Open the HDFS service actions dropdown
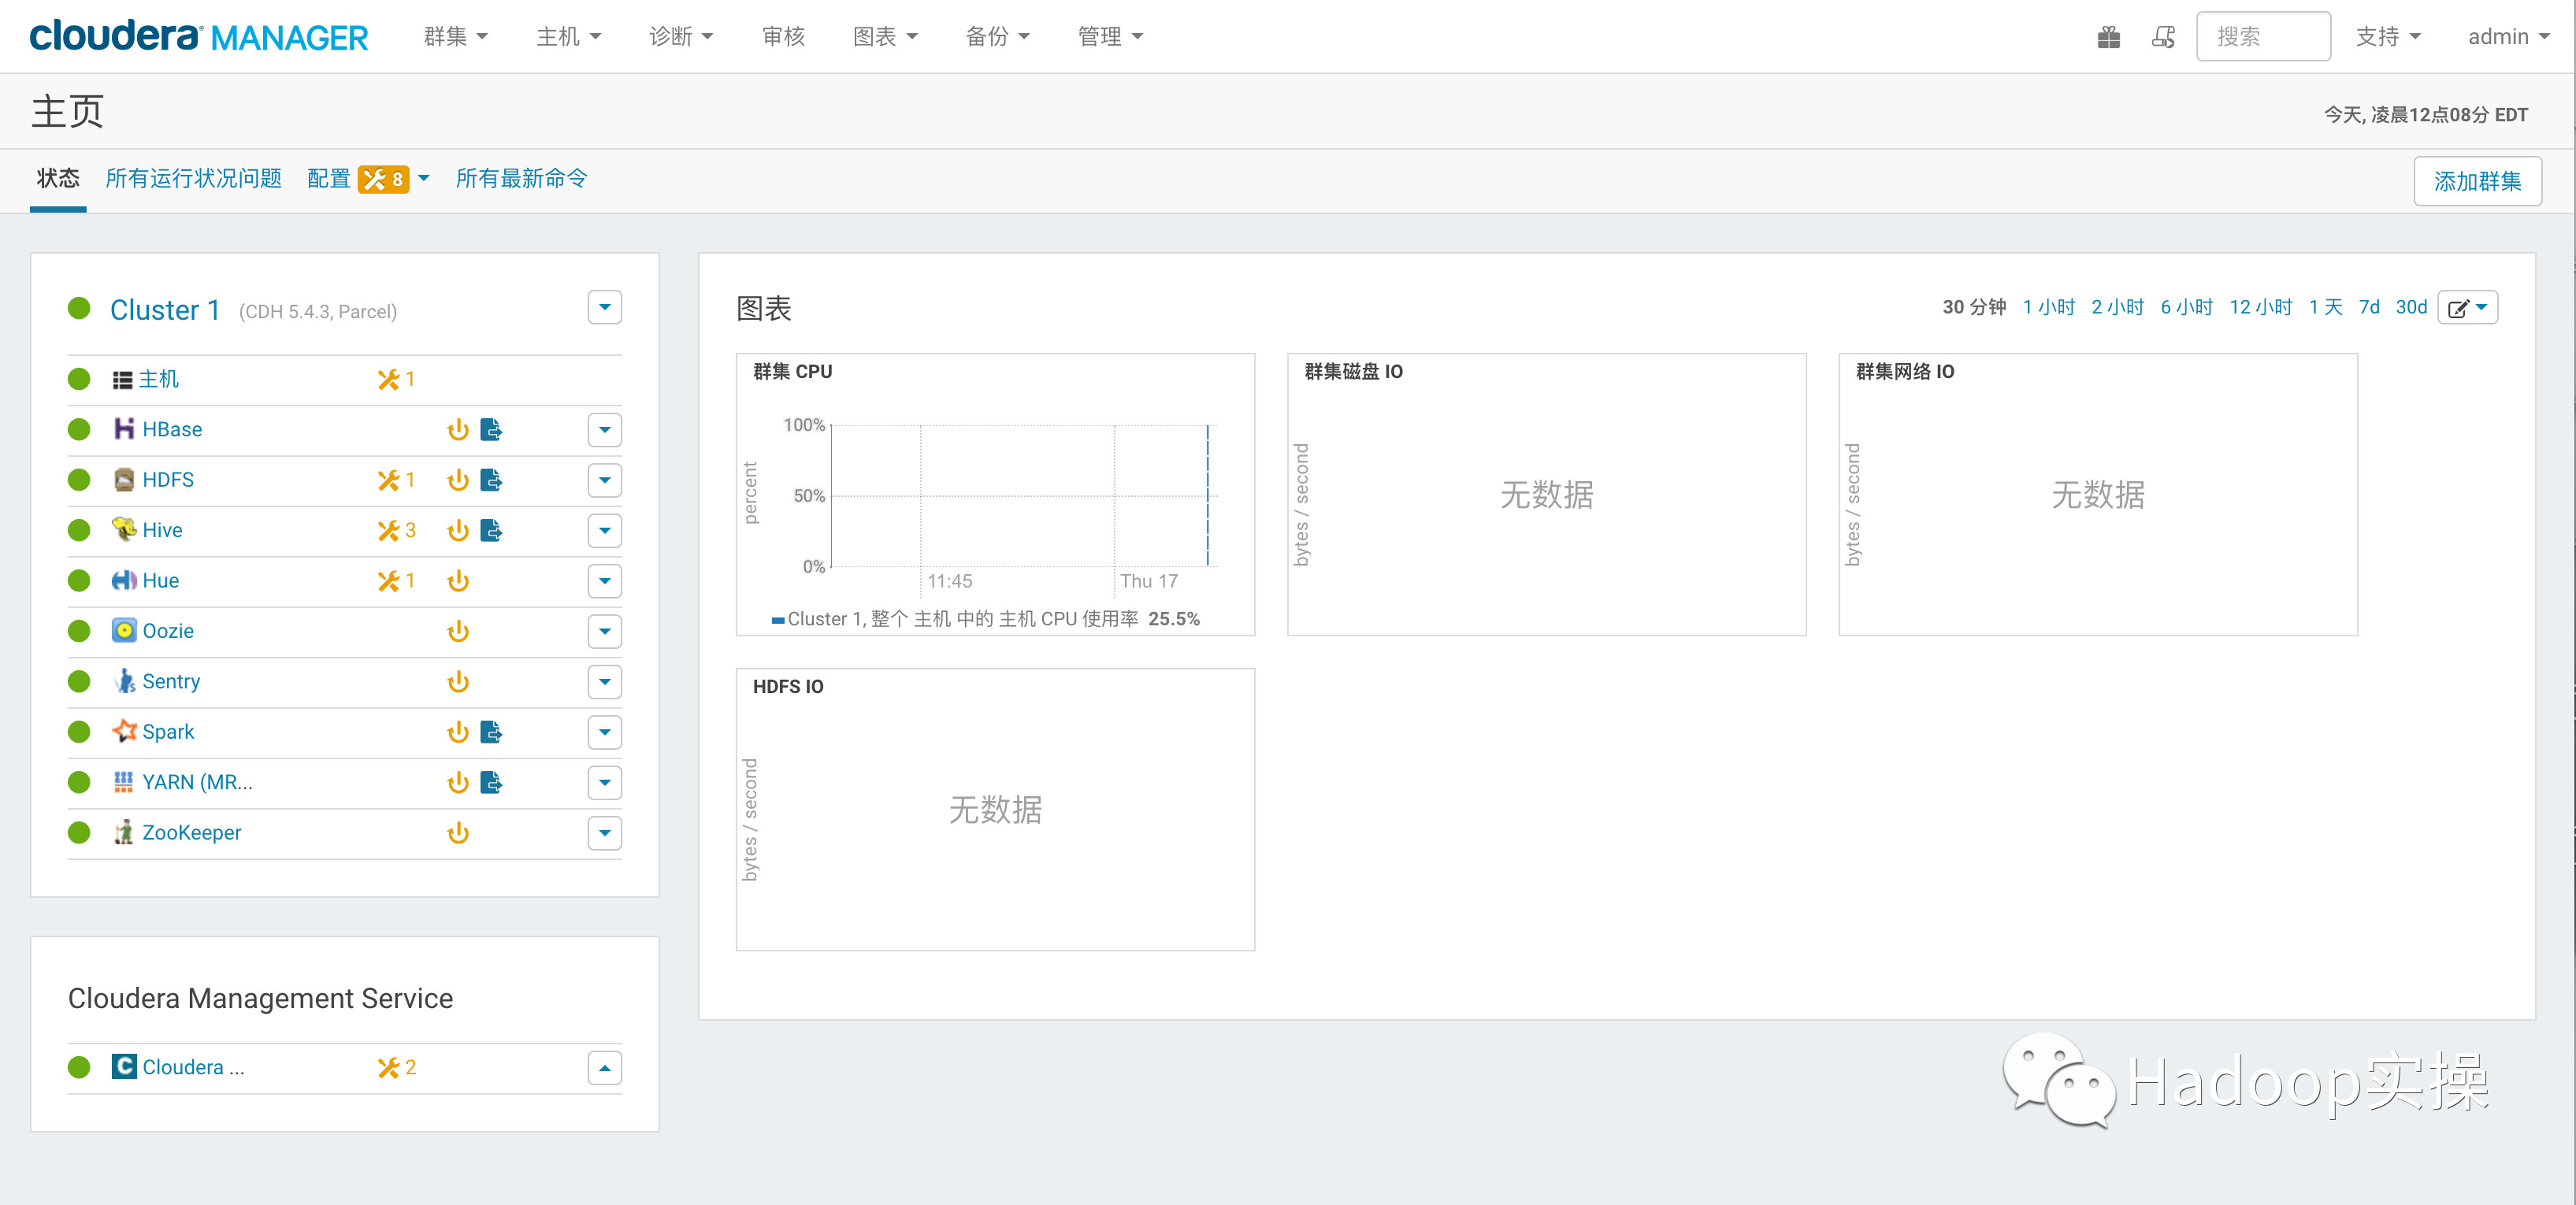Screen dimensions: 2576x1205 [605, 480]
